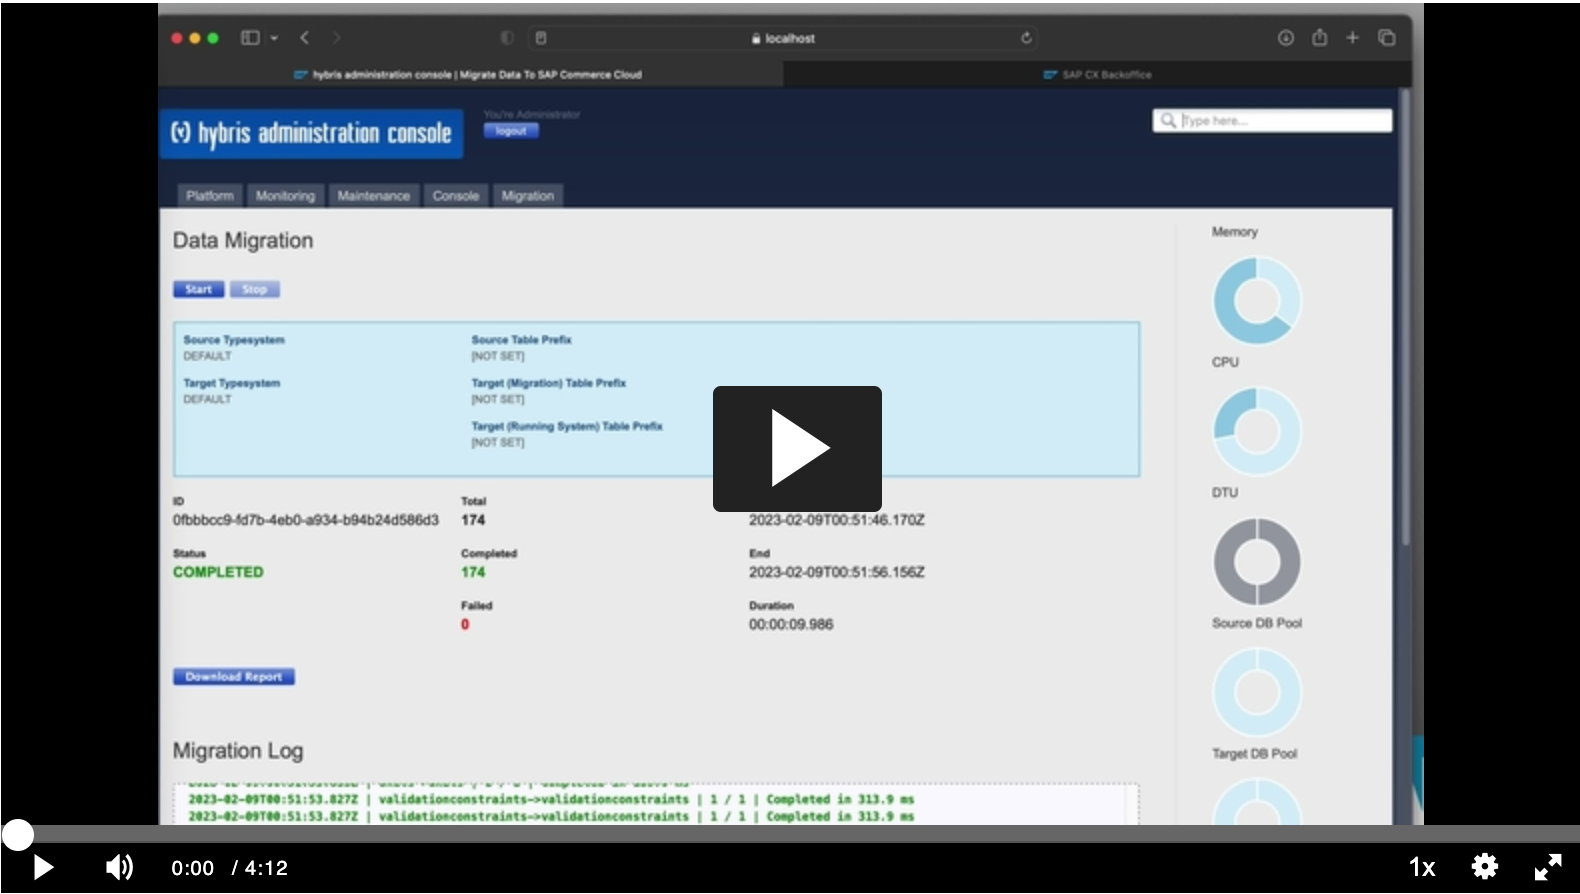1580x894 pixels.
Task: Open a new Safari tab plus icon
Action: pos(1353,38)
